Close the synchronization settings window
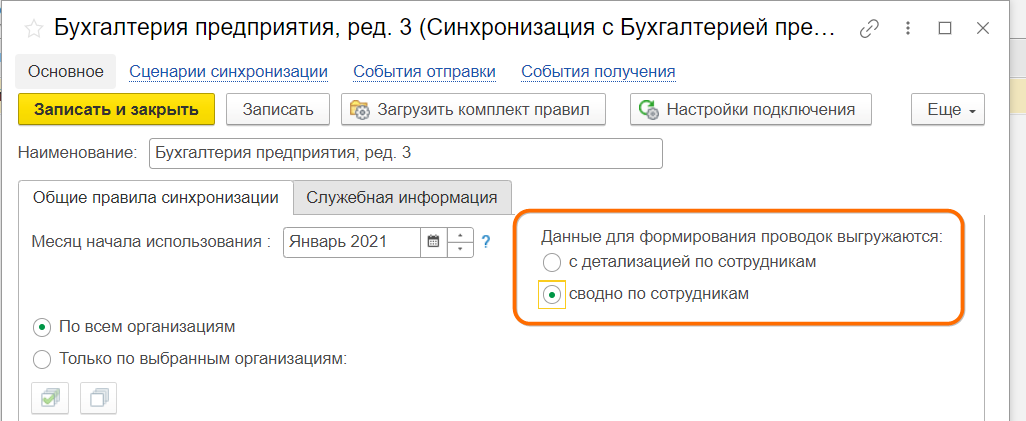 [x=982, y=28]
